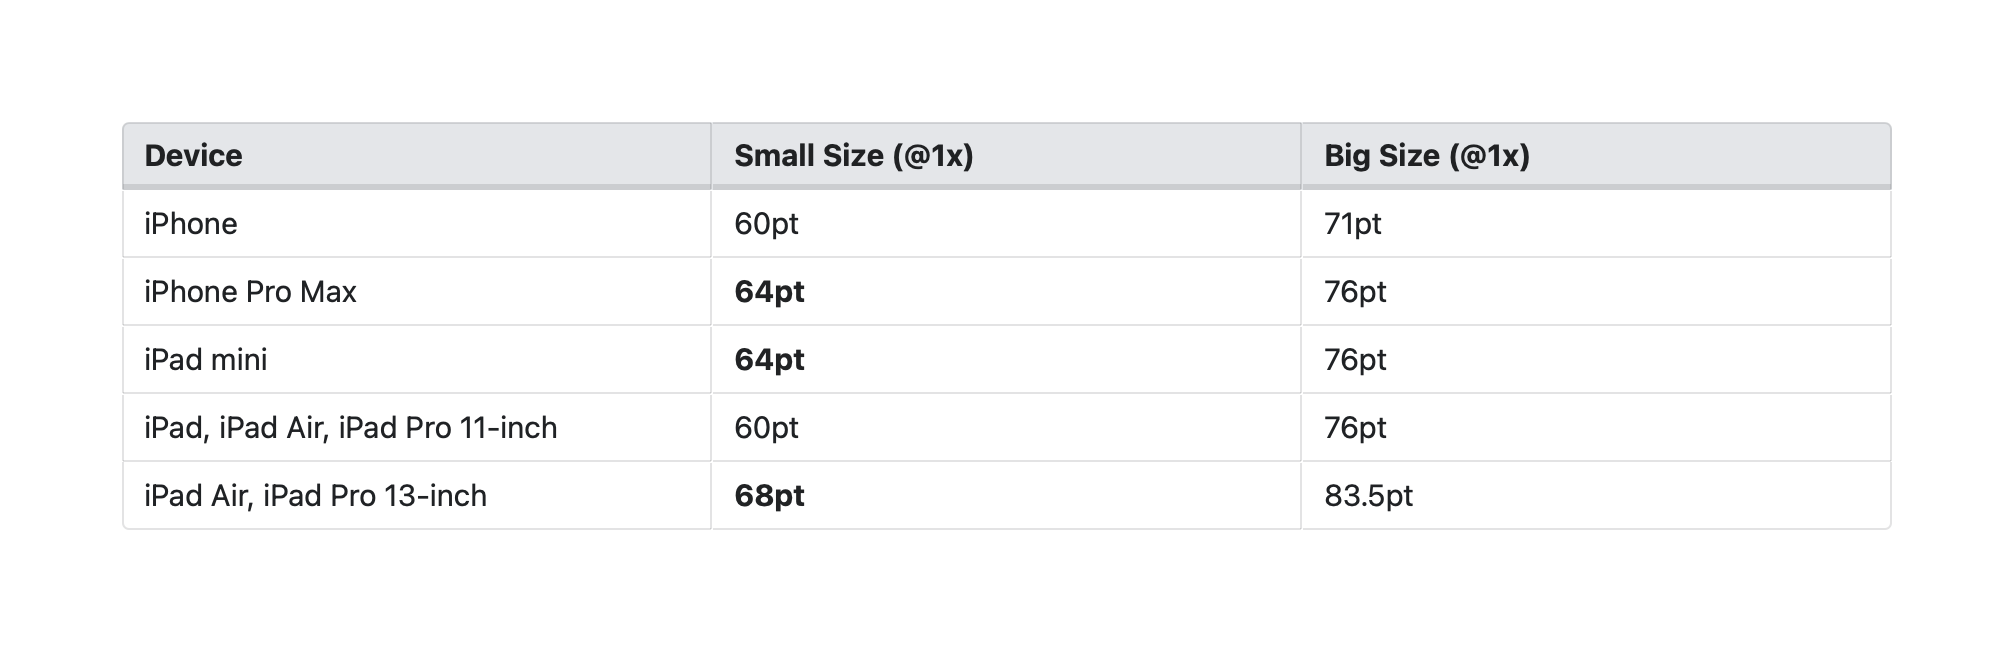Click iPad Air, iPad Pro 13-inch cell
Screen dimensions: 2016x652
pos(315,496)
